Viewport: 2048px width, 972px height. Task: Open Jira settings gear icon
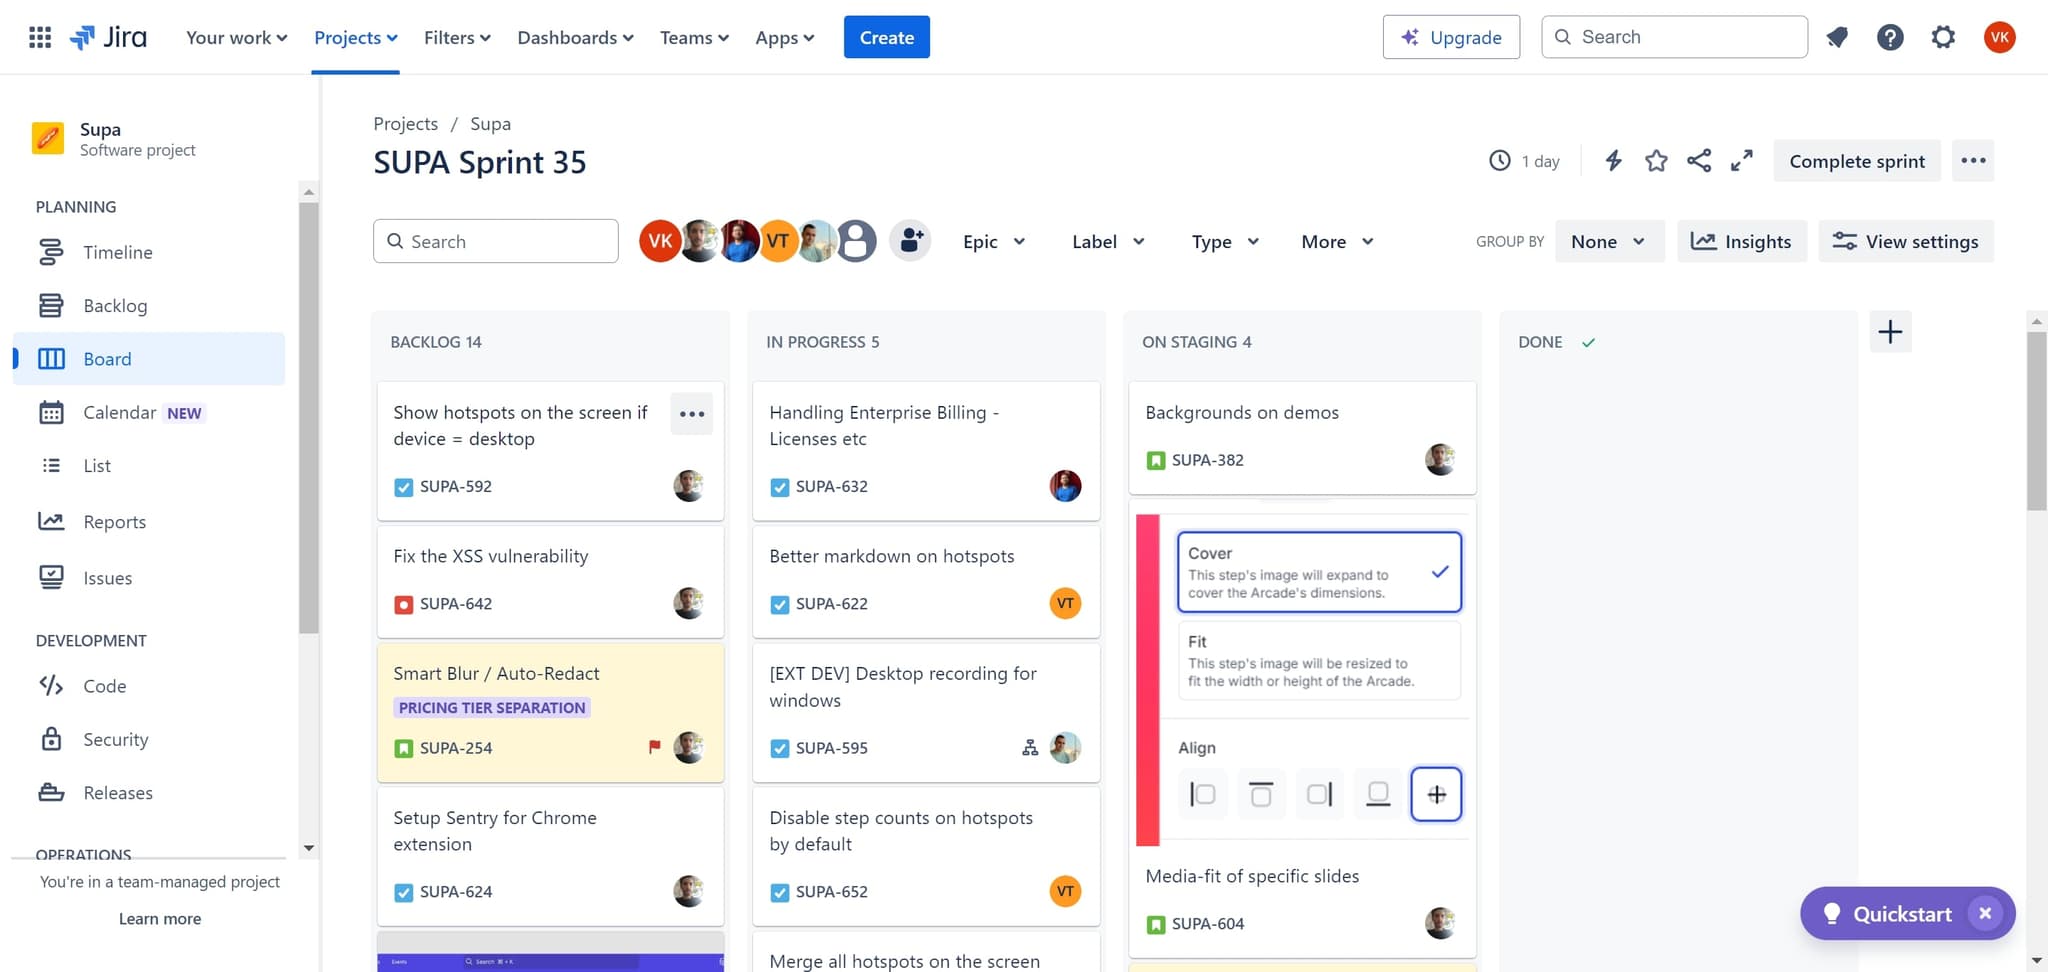[x=1942, y=38]
